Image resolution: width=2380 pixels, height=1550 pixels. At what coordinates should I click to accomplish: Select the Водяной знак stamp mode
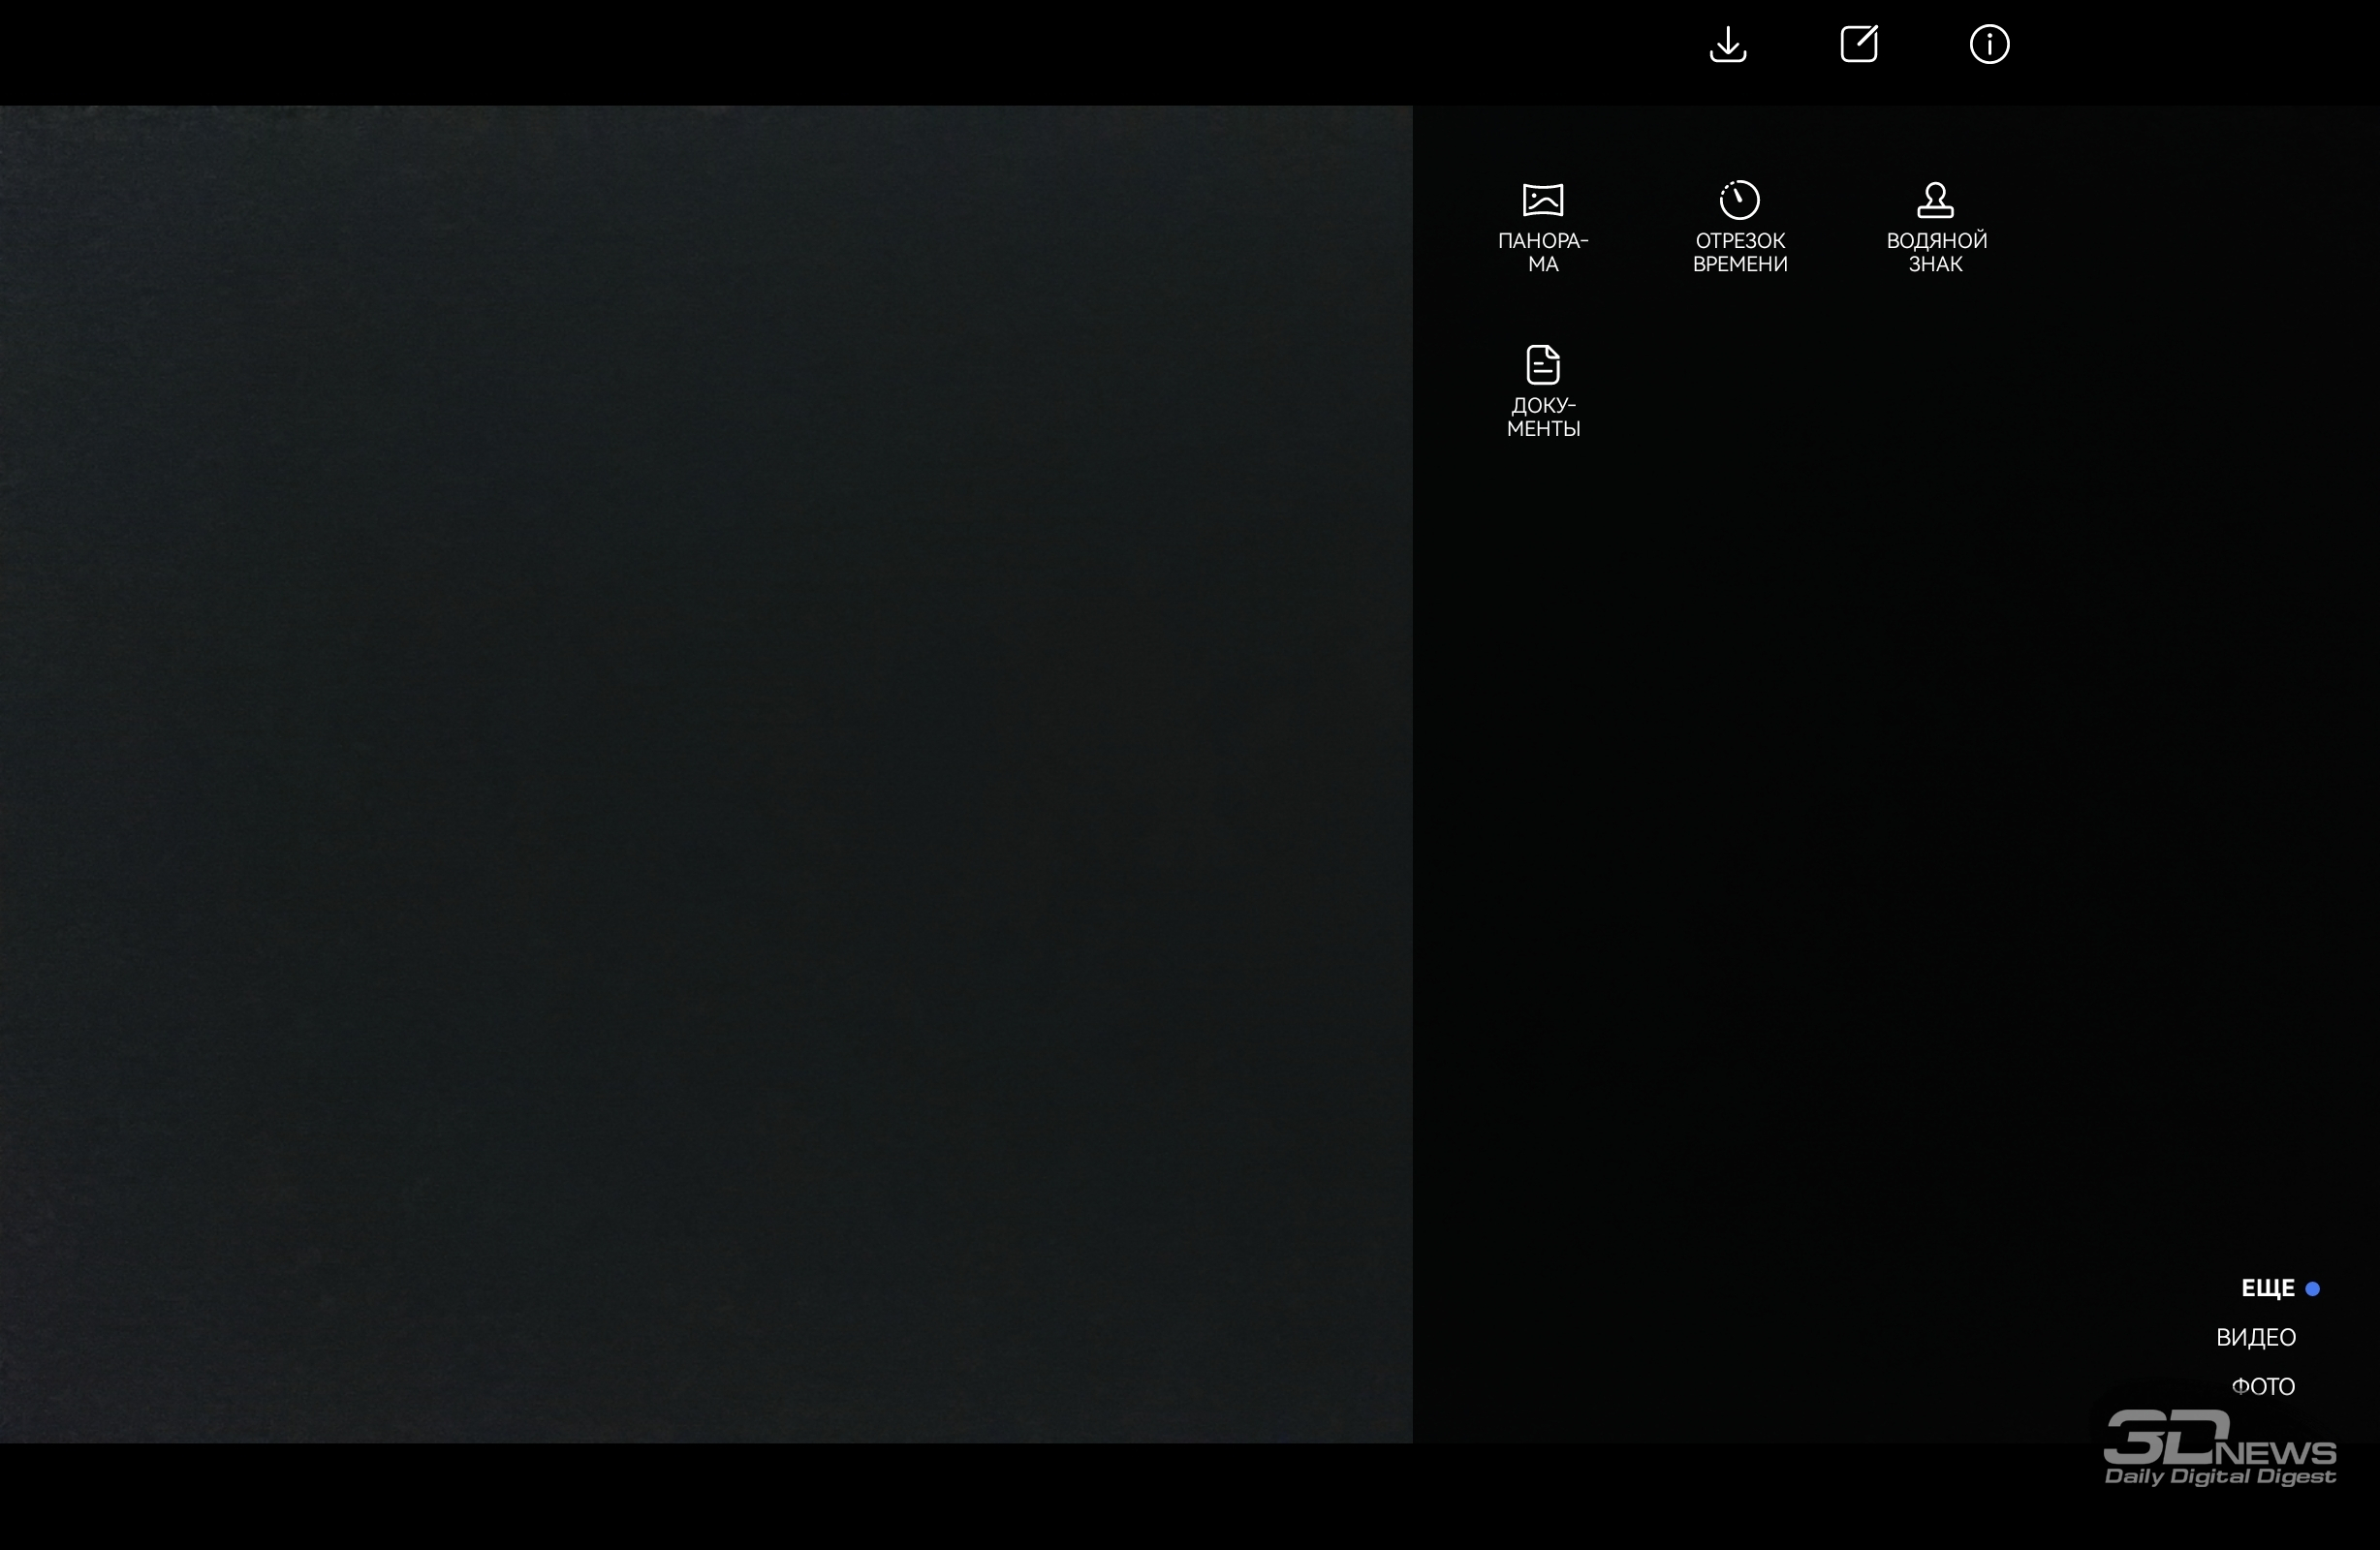click(x=1936, y=228)
